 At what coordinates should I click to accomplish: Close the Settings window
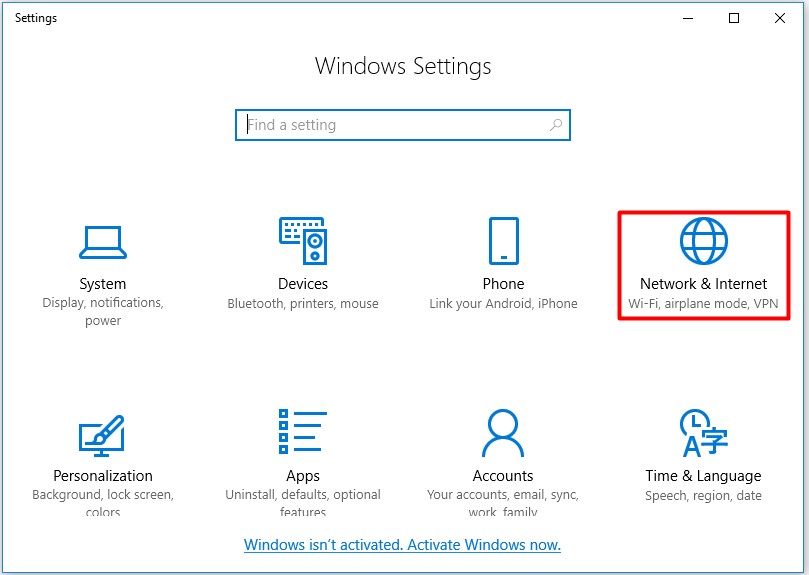[x=780, y=19]
